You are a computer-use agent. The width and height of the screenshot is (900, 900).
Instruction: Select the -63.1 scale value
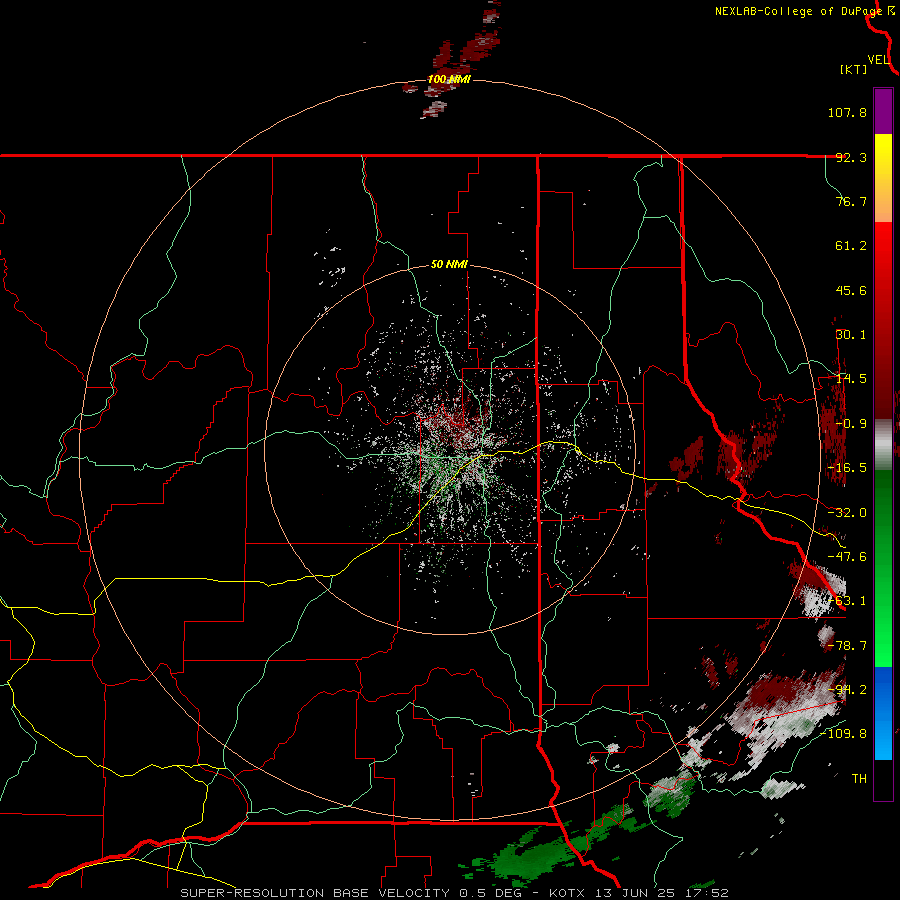(847, 601)
